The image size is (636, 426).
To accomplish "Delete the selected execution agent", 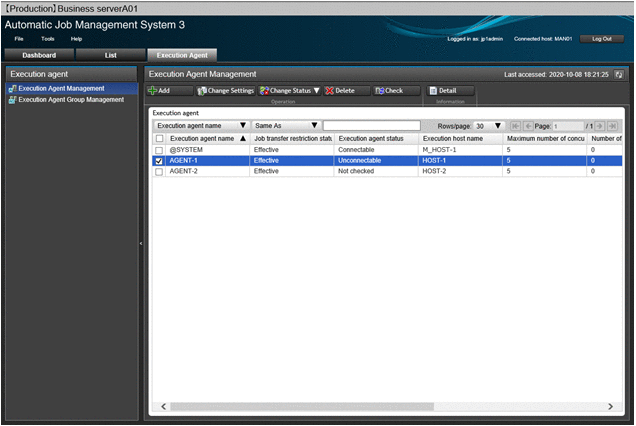I will coord(347,90).
